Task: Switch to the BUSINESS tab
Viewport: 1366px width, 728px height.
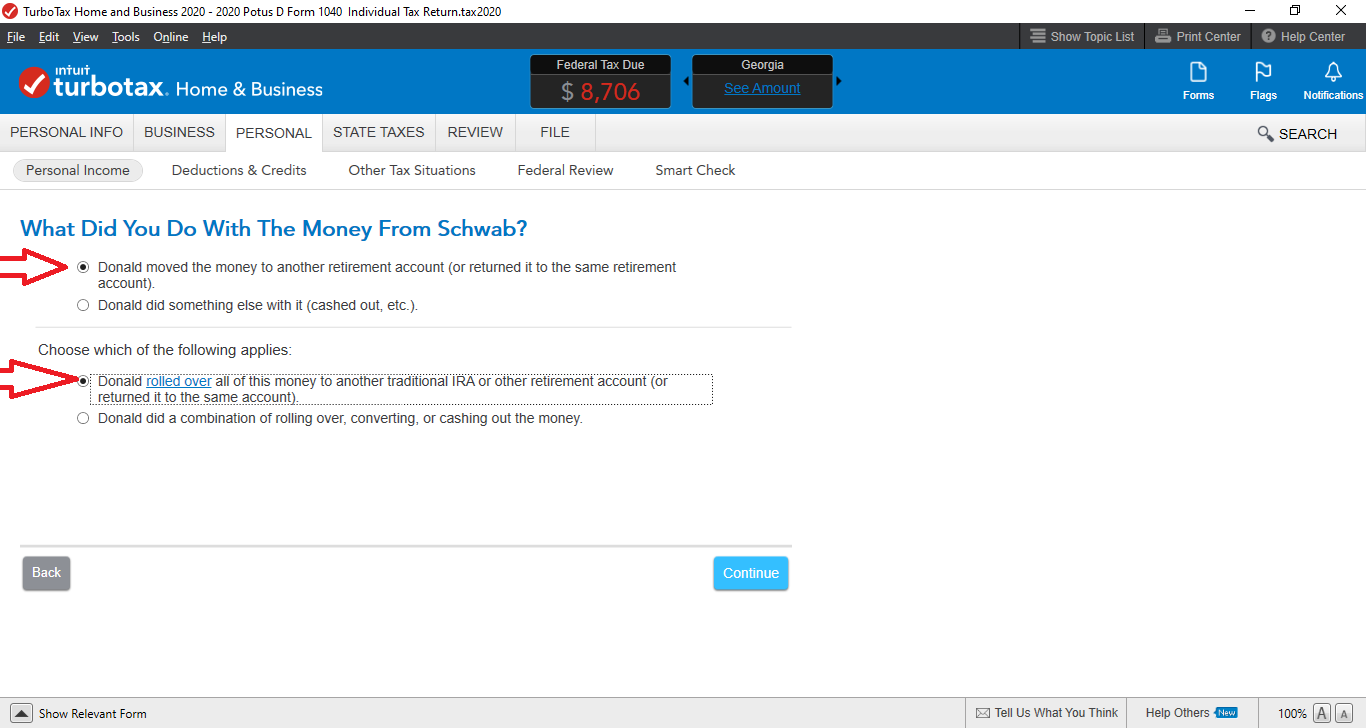Action: (x=179, y=132)
